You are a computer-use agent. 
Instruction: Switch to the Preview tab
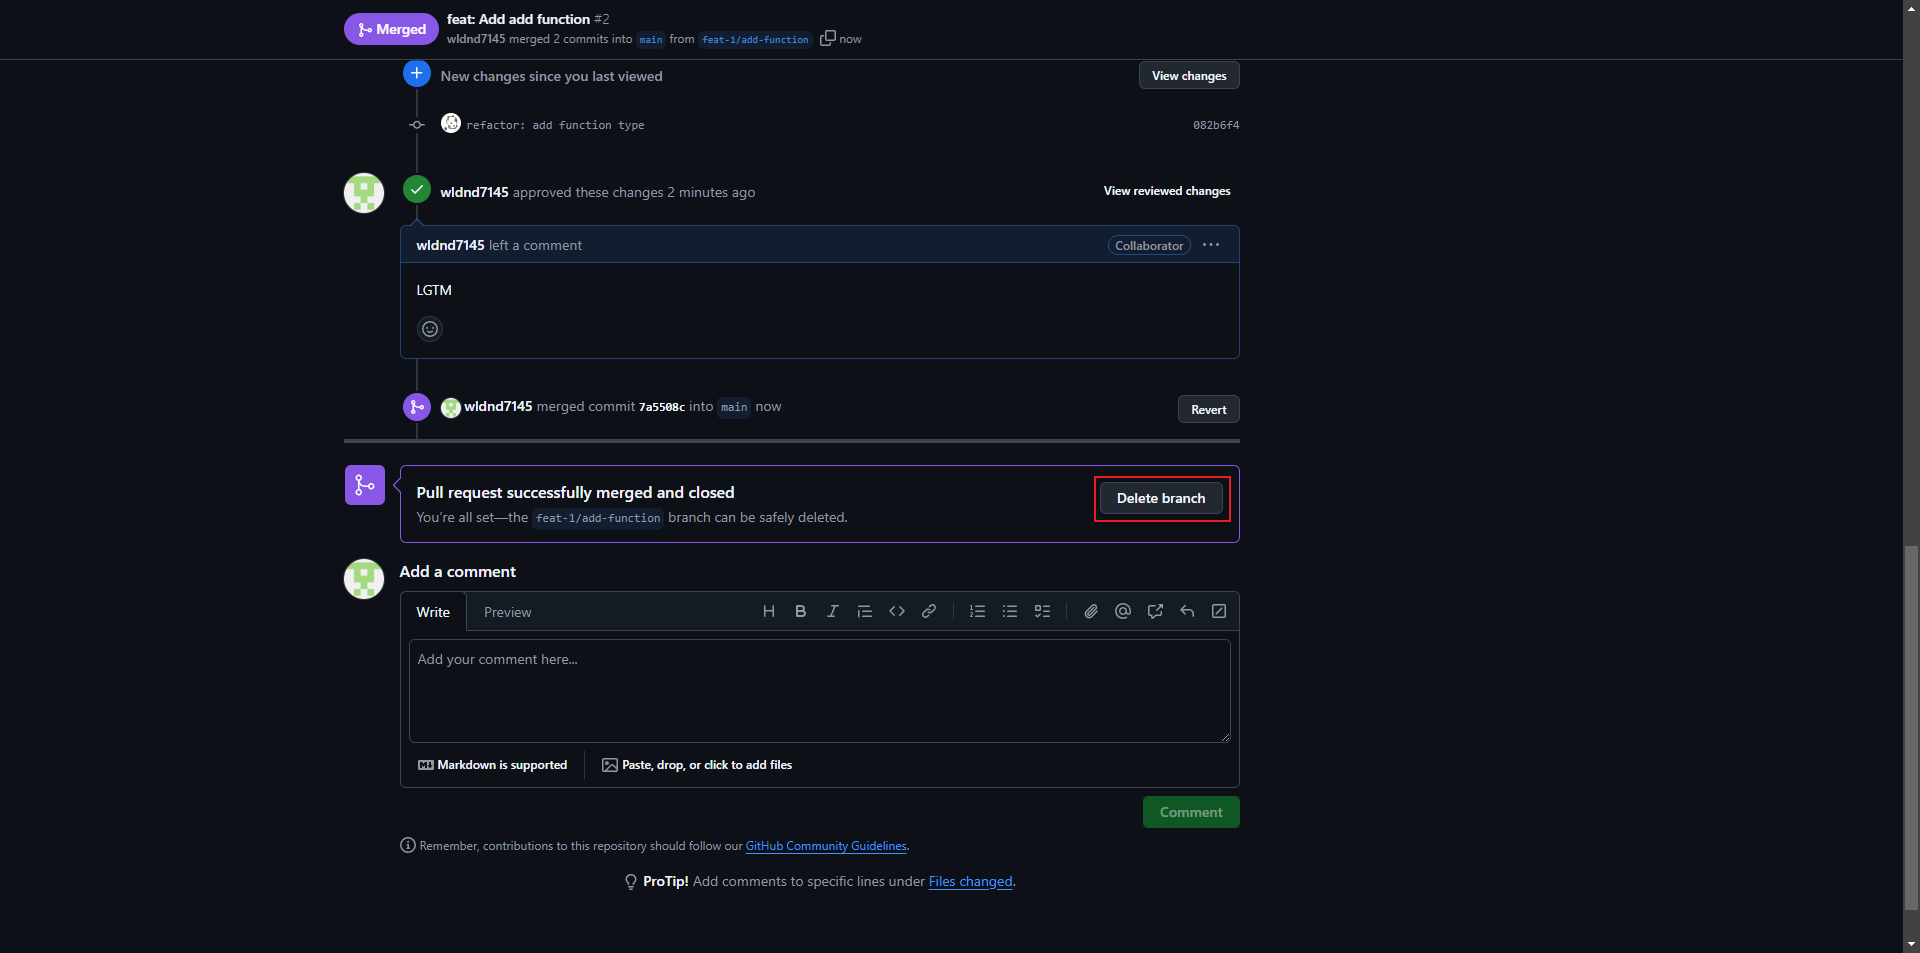pos(507,612)
